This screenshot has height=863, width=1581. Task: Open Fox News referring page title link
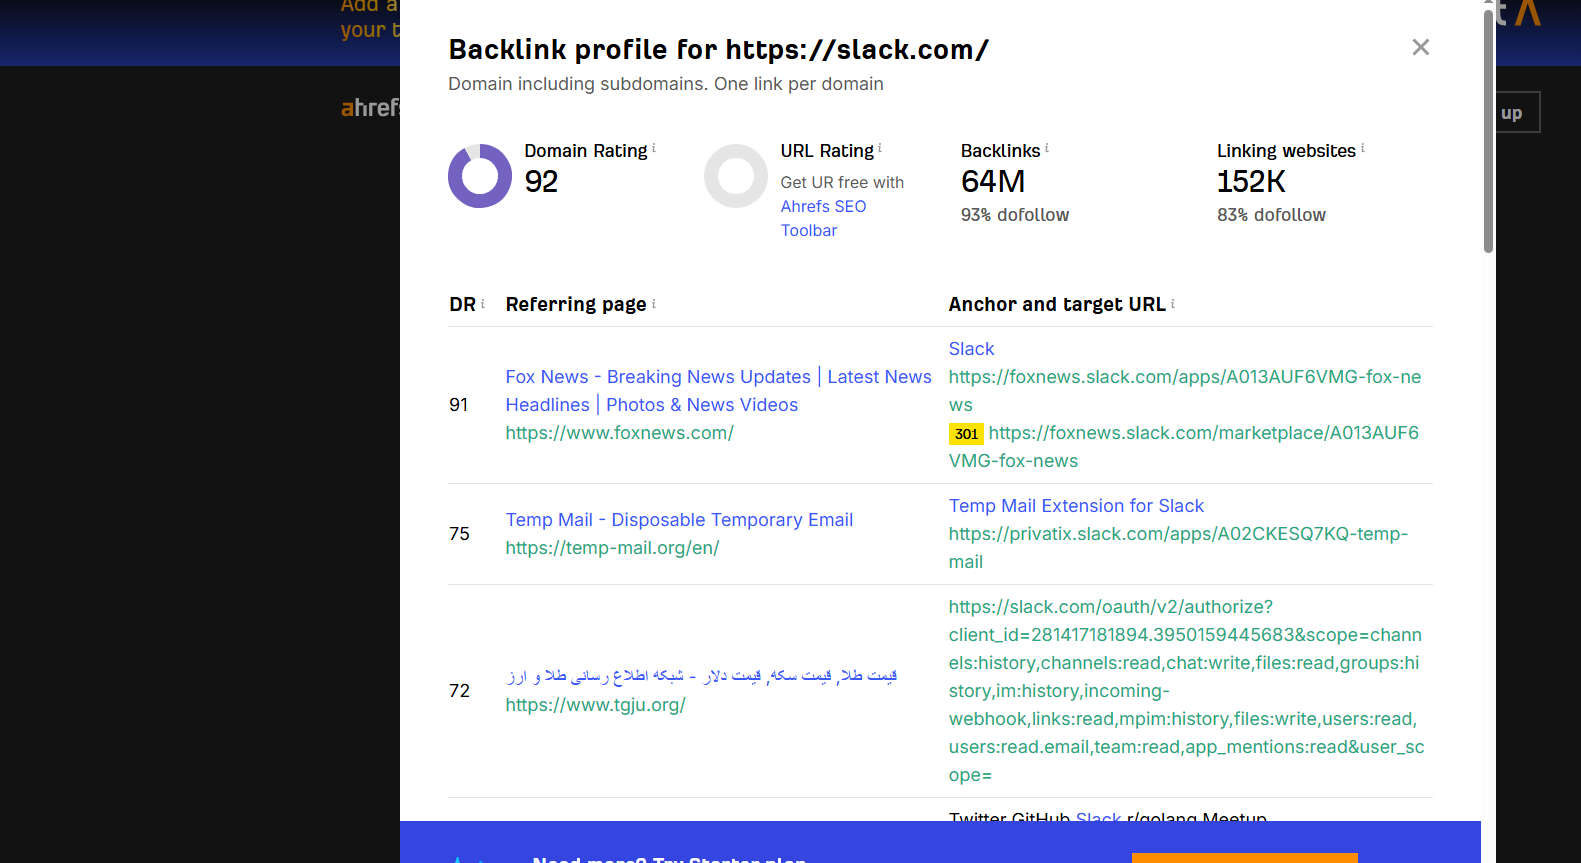[x=718, y=391]
